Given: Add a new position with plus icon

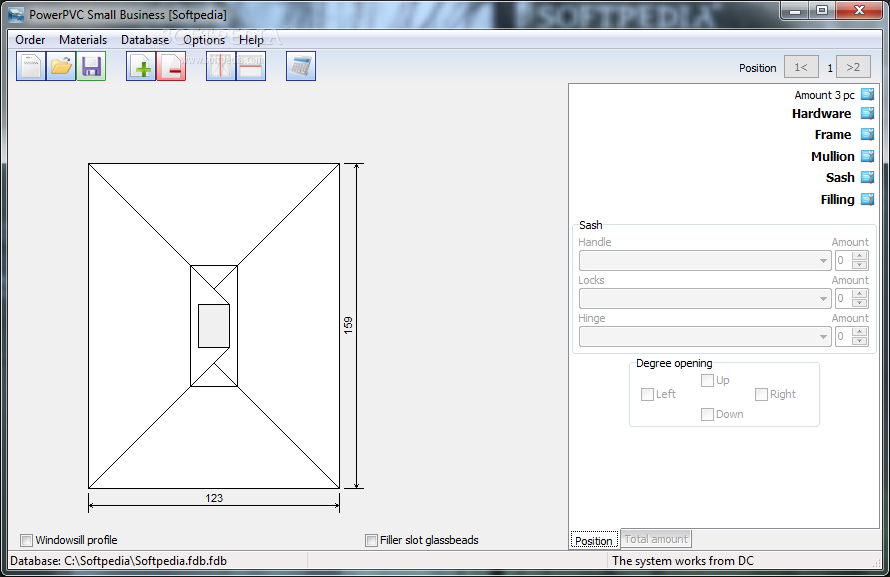Looking at the screenshot, I should (x=141, y=66).
